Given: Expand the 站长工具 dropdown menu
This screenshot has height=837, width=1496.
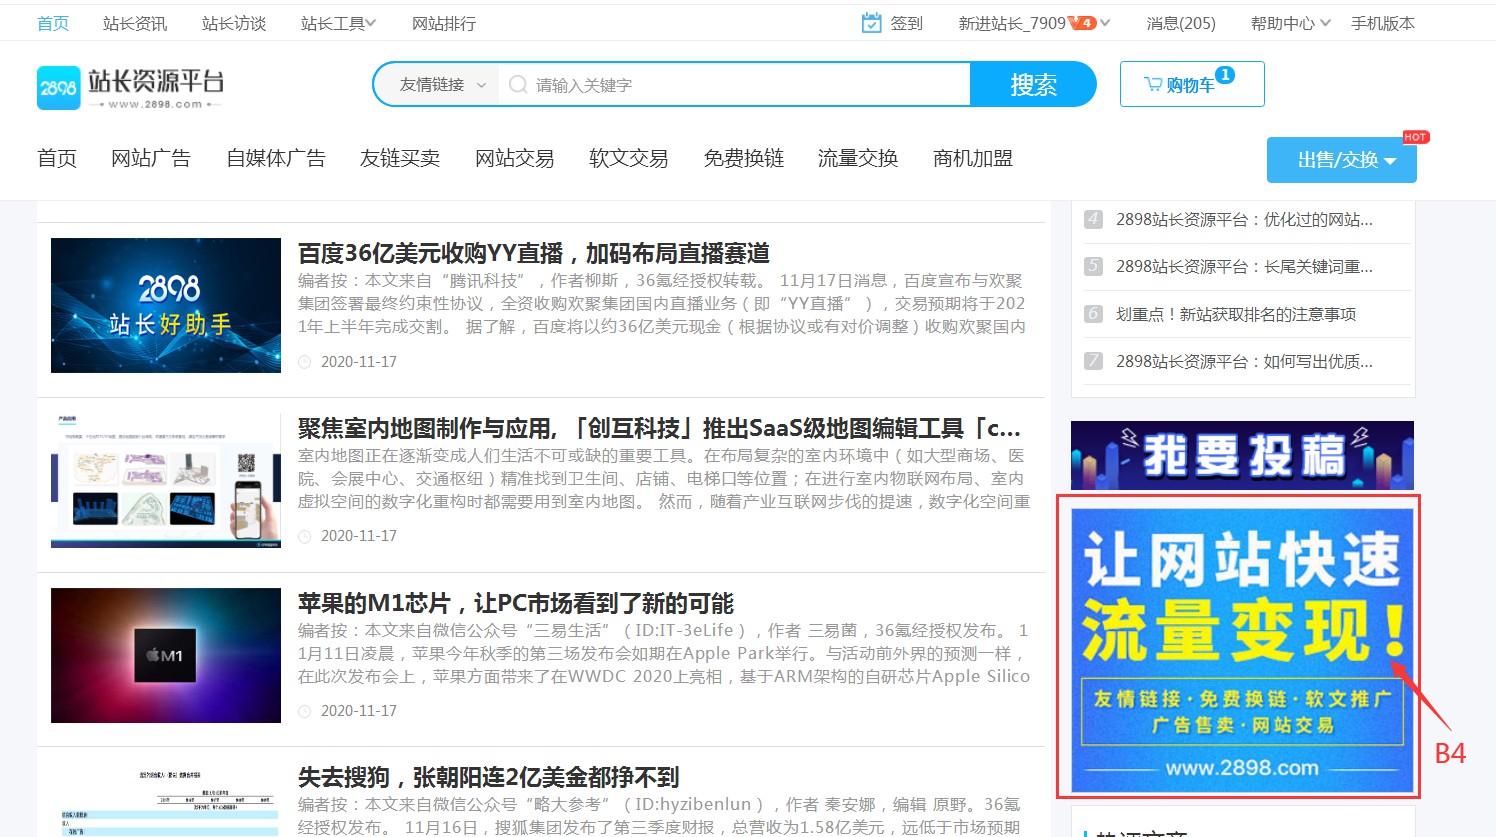Looking at the screenshot, I should [338, 23].
